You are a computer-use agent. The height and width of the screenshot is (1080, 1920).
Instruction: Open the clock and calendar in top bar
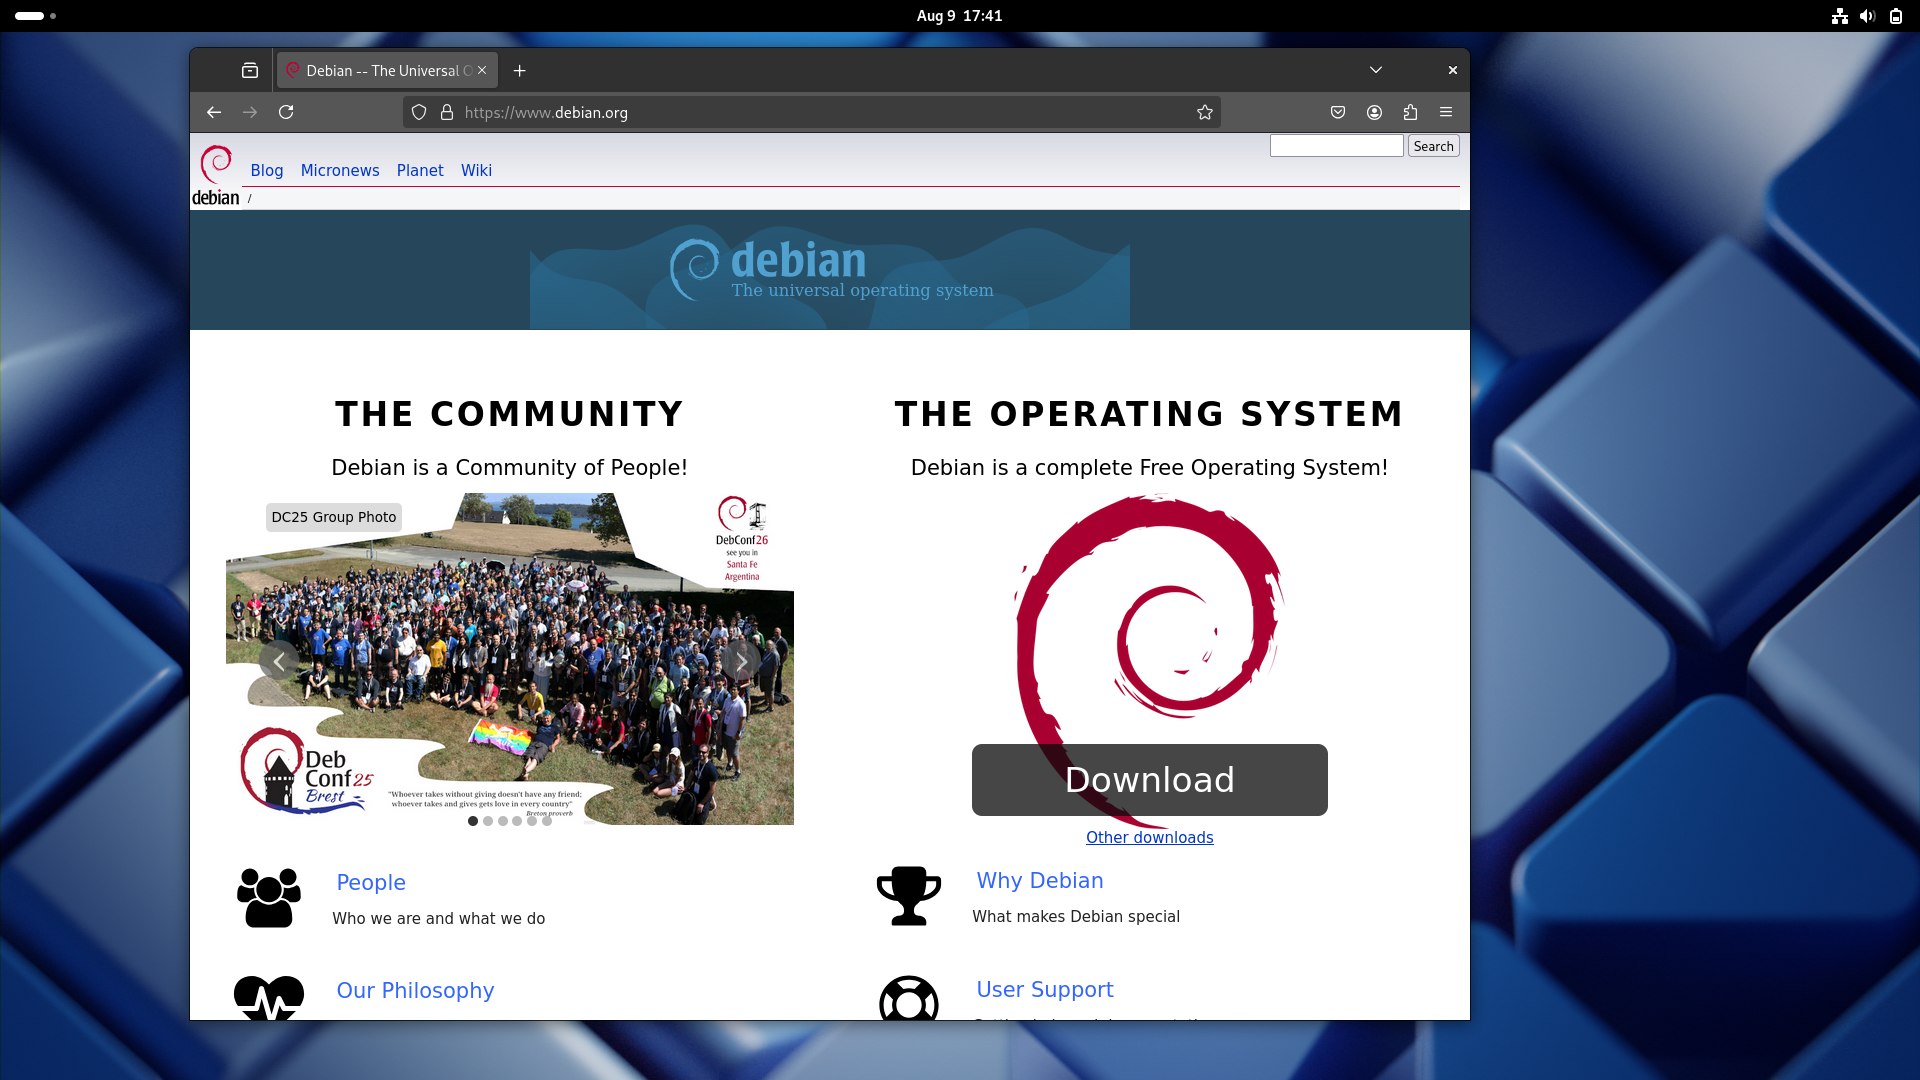click(959, 16)
